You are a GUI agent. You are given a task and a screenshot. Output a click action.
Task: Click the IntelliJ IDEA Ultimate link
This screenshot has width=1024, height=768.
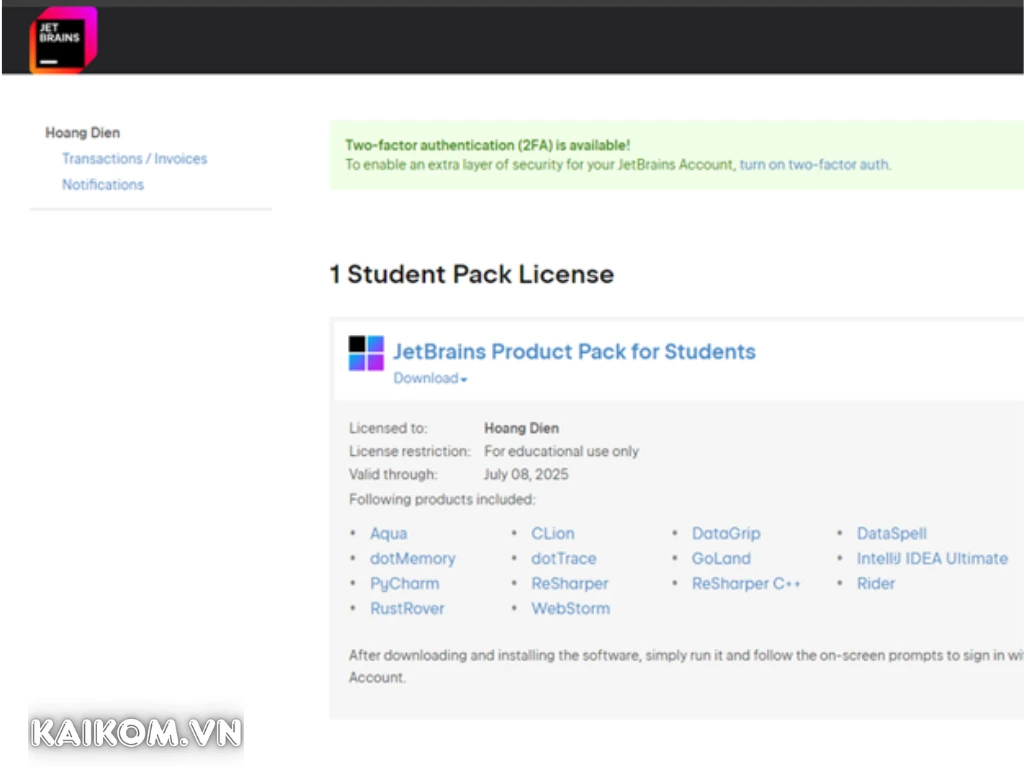coord(932,559)
